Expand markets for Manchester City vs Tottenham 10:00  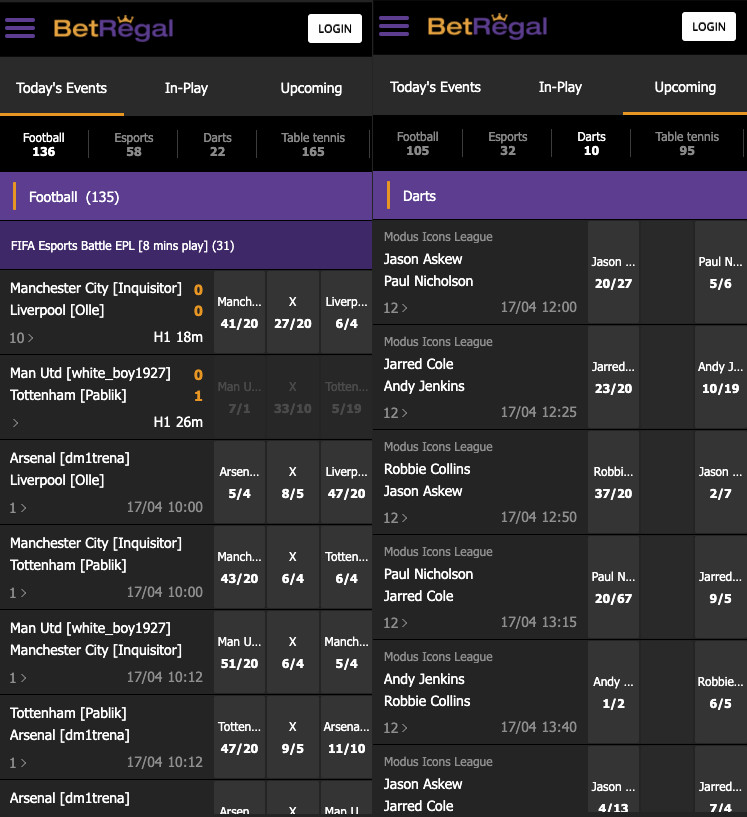(x=18, y=592)
